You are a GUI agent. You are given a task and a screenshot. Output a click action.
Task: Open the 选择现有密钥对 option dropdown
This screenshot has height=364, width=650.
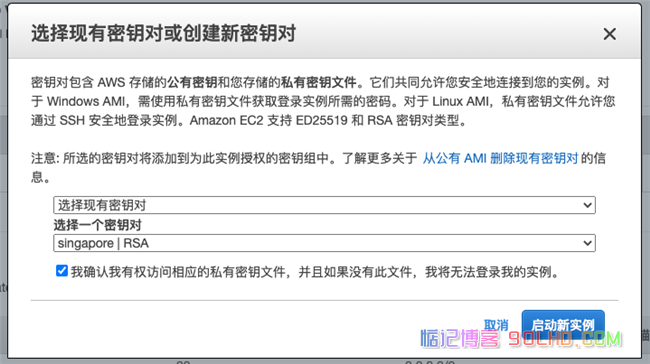click(x=324, y=205)
